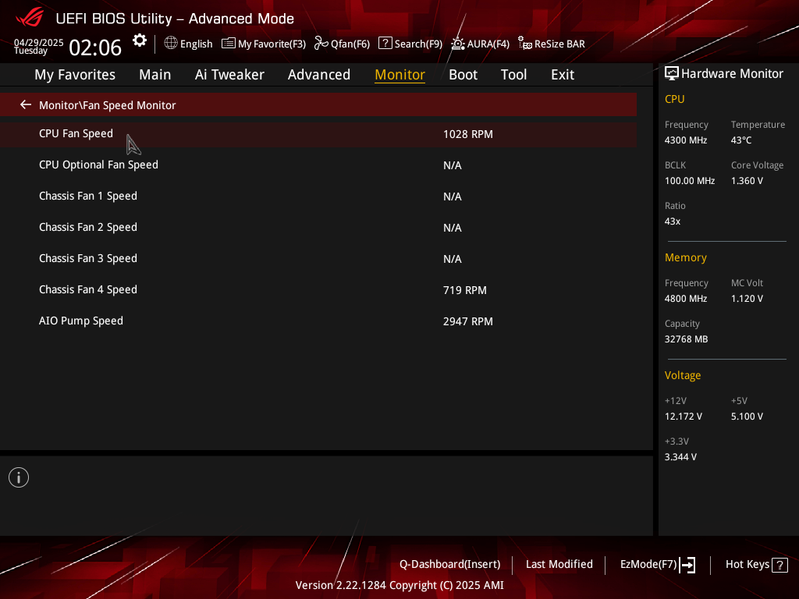799x599 pixels.
Task: View Last Modified changes
Action: pyautogui.click(x=559, y=564)
